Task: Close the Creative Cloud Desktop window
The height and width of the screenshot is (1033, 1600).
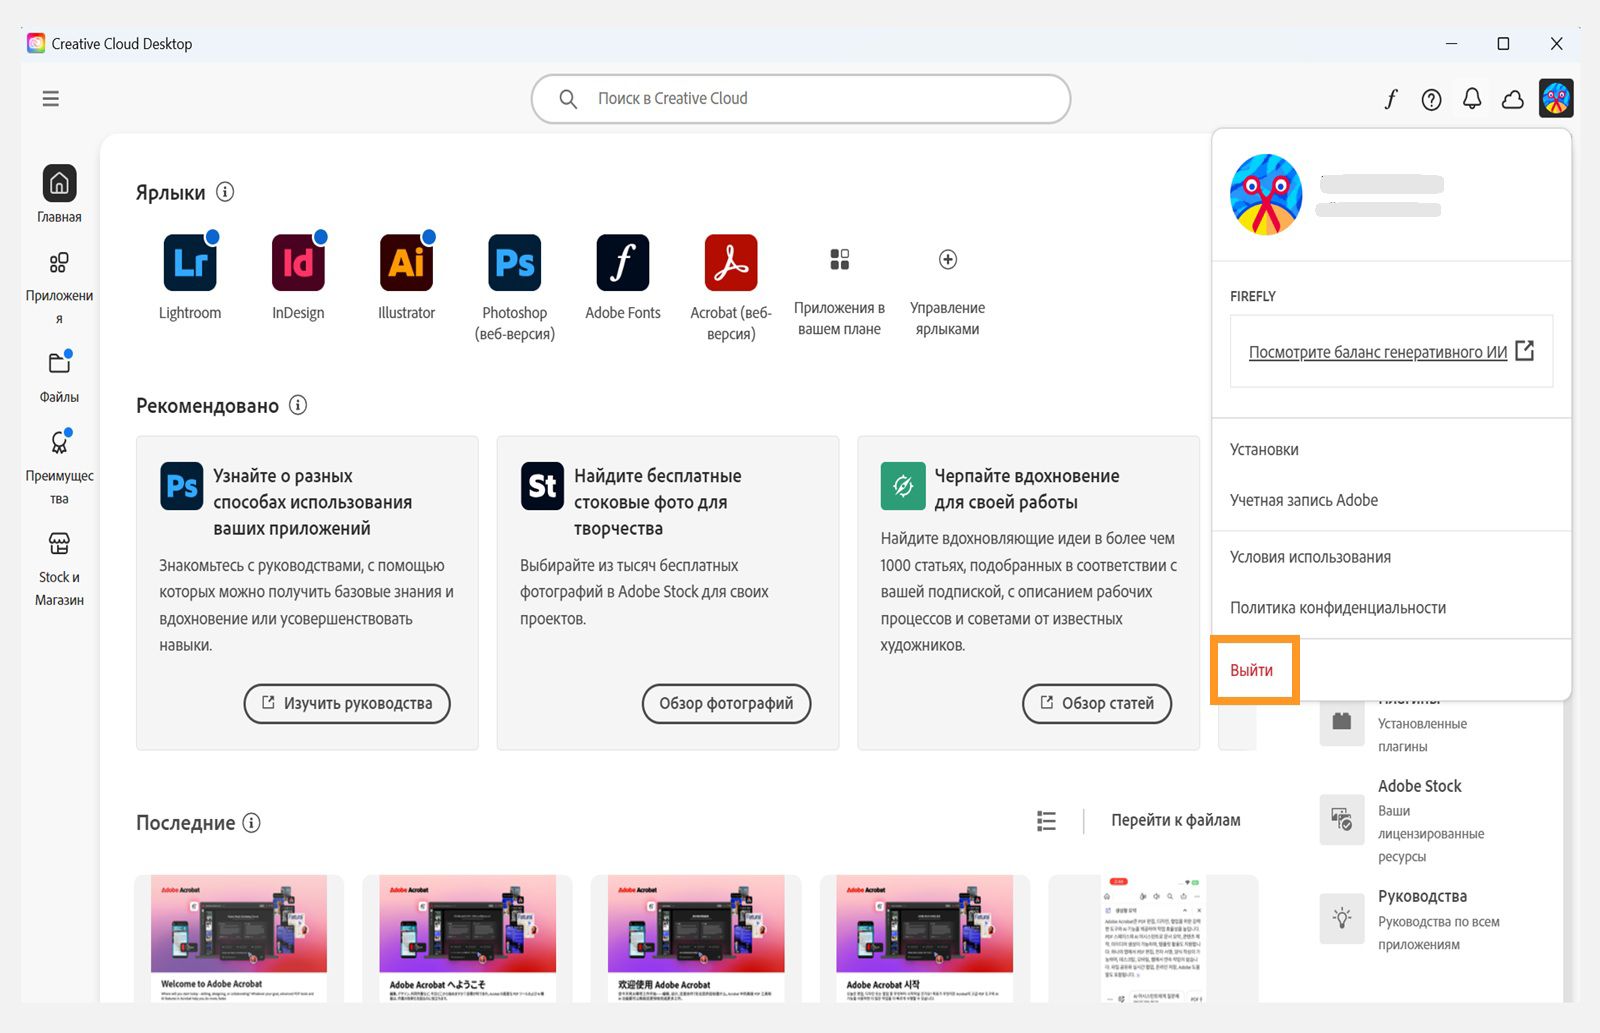Action: click(x=1556, y=43)
